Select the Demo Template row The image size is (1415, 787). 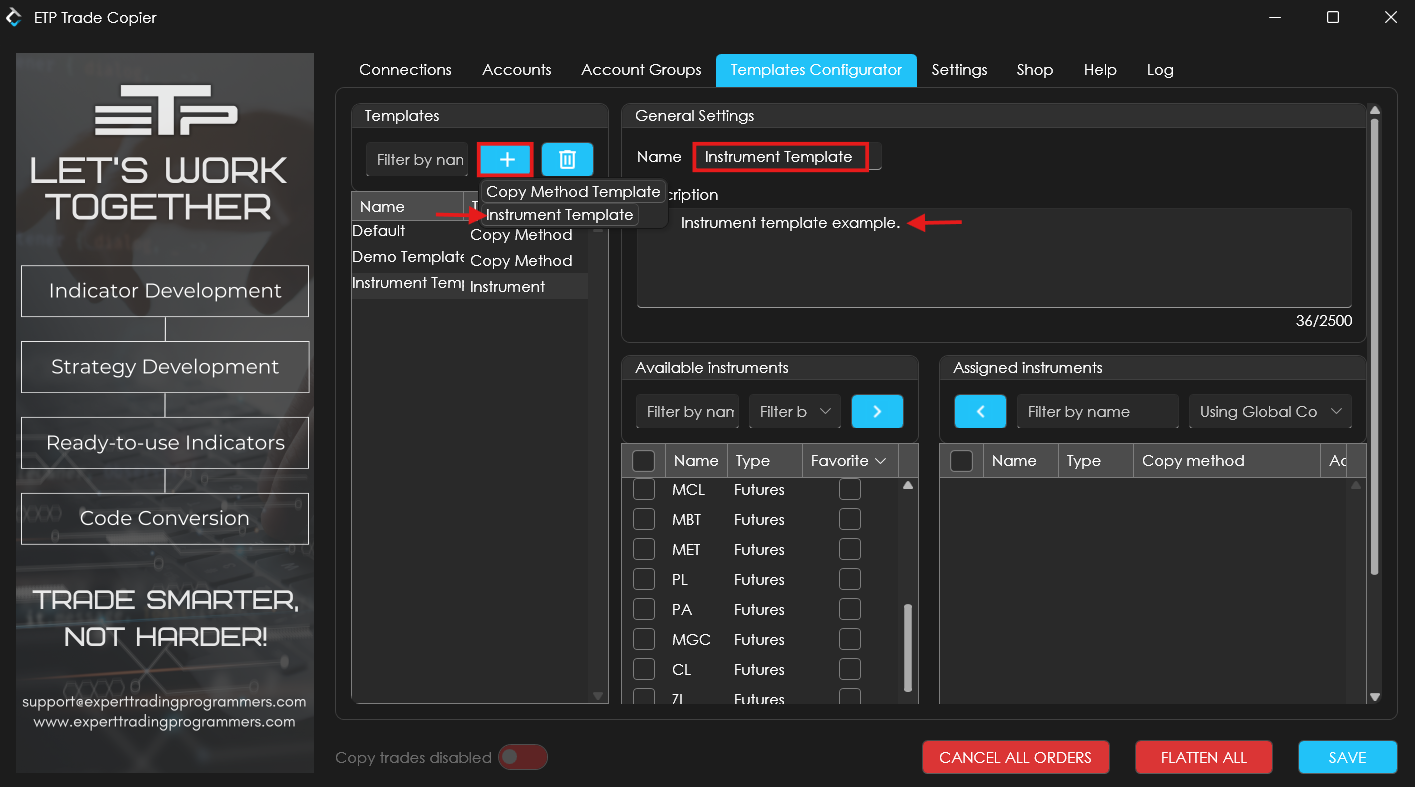(x=469, y=258)
